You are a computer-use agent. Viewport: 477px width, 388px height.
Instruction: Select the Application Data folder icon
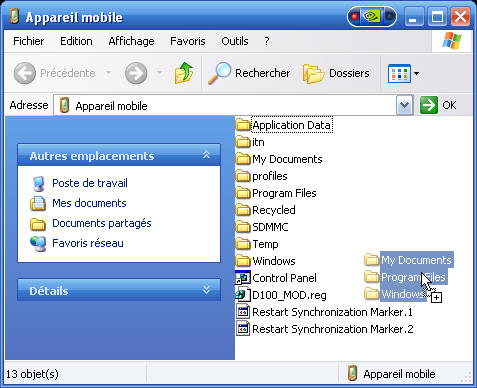click(x=243, y=125)
